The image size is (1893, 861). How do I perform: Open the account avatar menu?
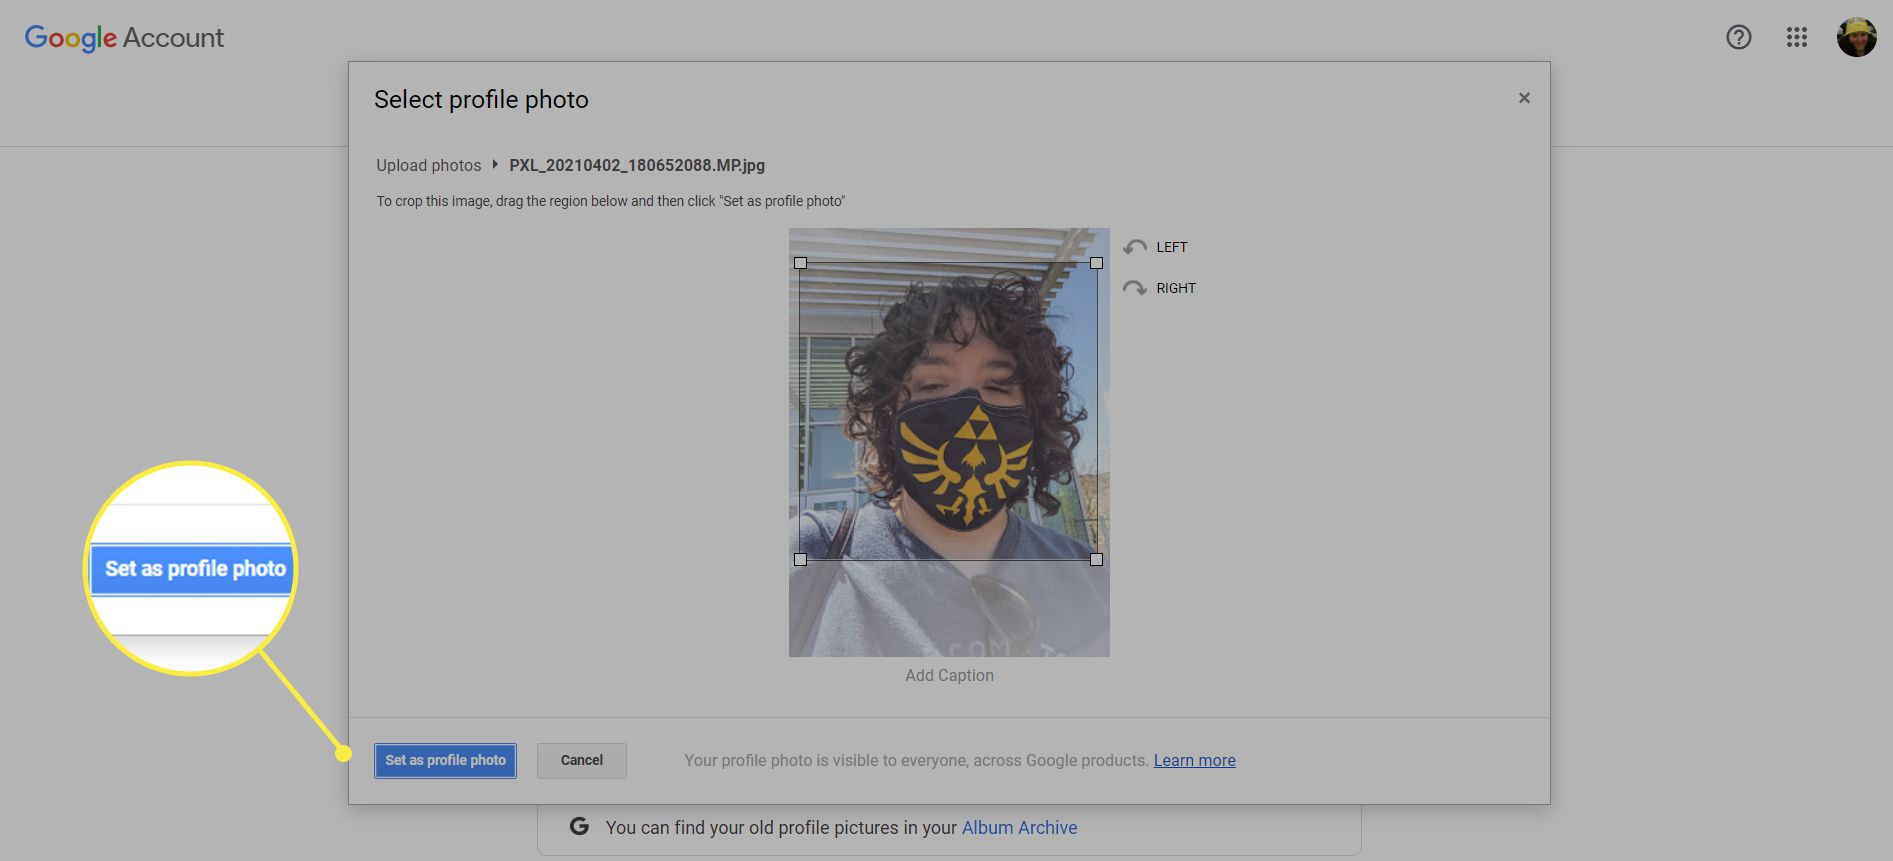click(1856, 37)
